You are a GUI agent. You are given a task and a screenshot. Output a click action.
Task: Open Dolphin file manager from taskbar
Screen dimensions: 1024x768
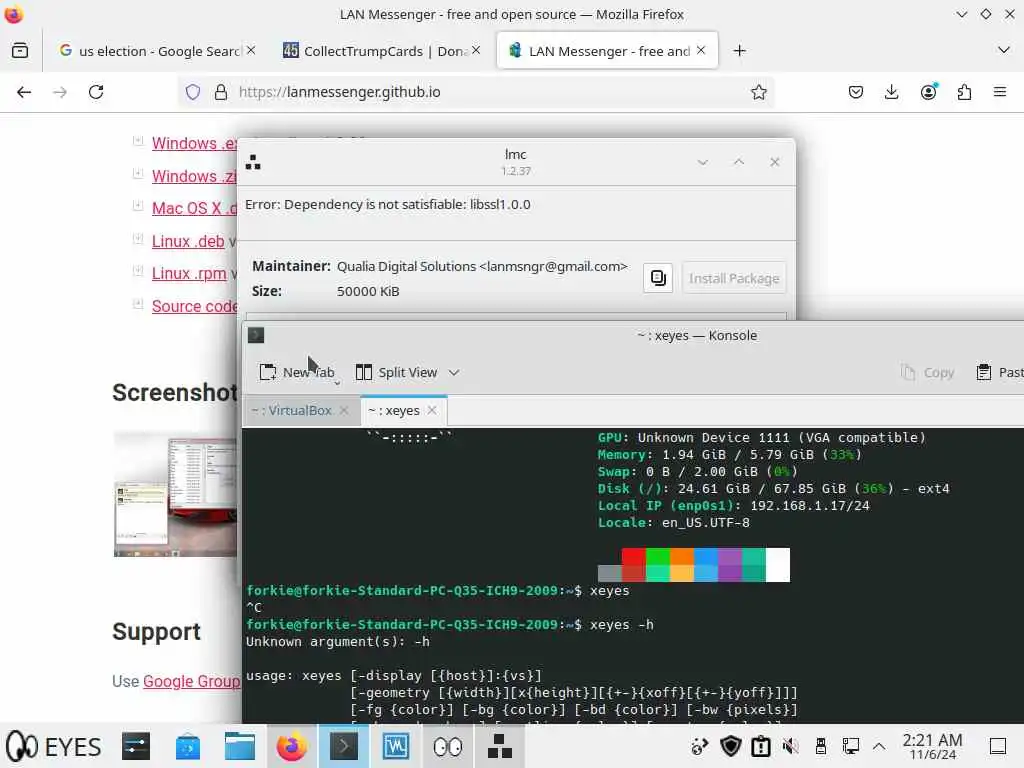coord(240,746)
